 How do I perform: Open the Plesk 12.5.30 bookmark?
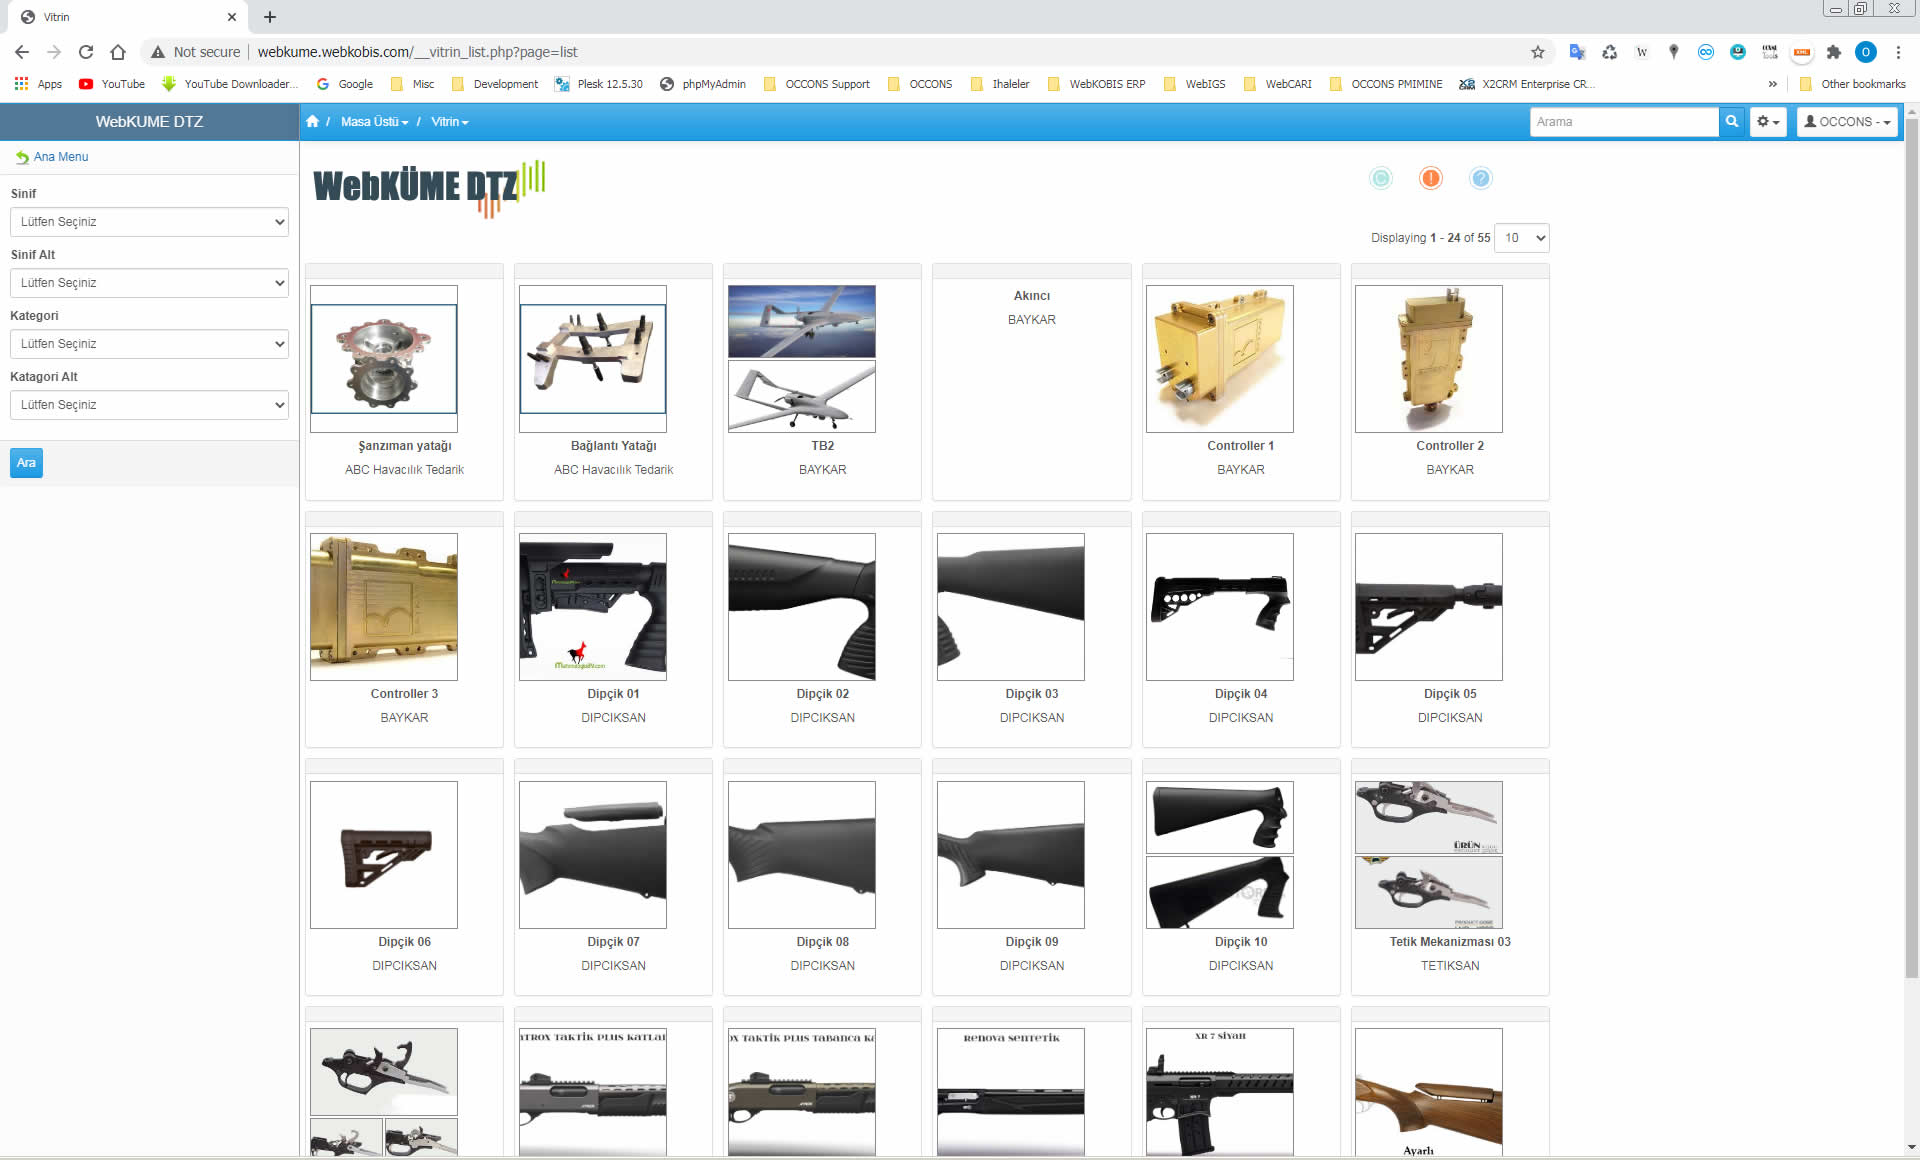599,84
